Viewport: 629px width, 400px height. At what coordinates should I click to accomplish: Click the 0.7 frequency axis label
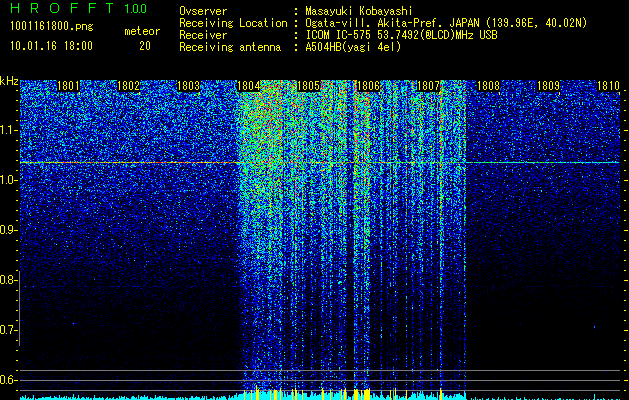click(x=9, y=330)
